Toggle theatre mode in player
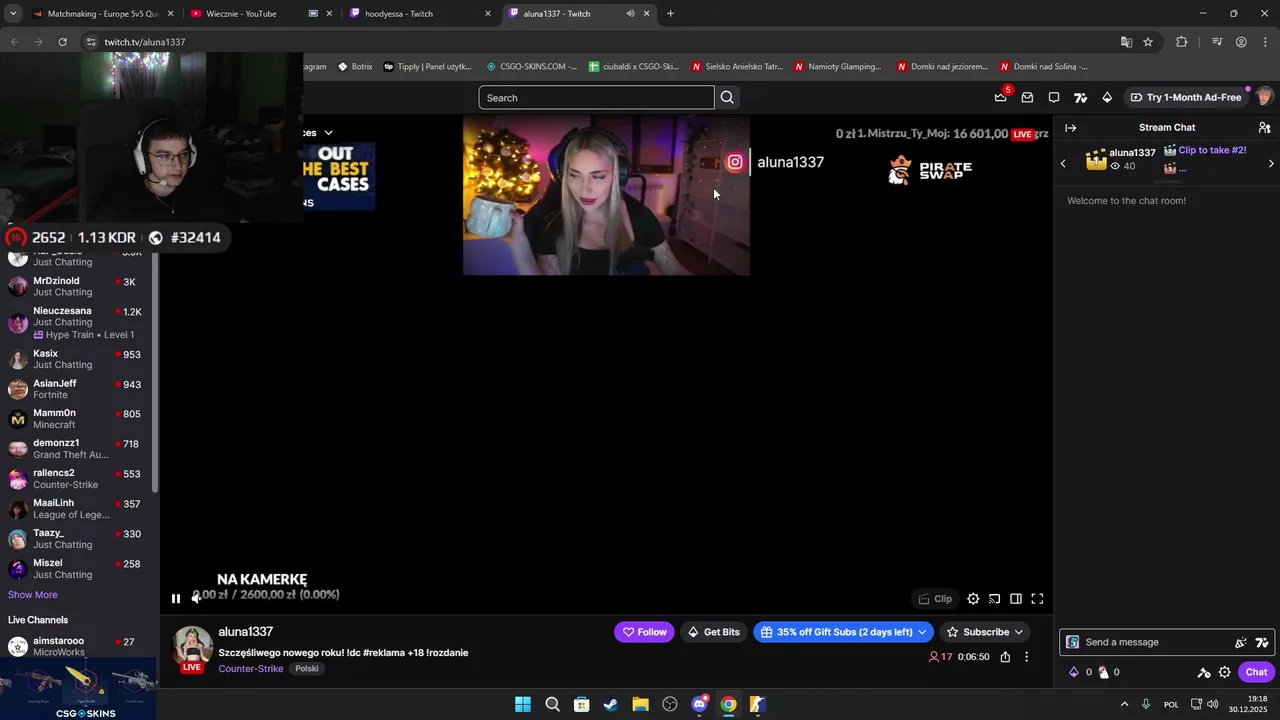Viewport: 1280px width, 720px height. [x=1016, y=599]
